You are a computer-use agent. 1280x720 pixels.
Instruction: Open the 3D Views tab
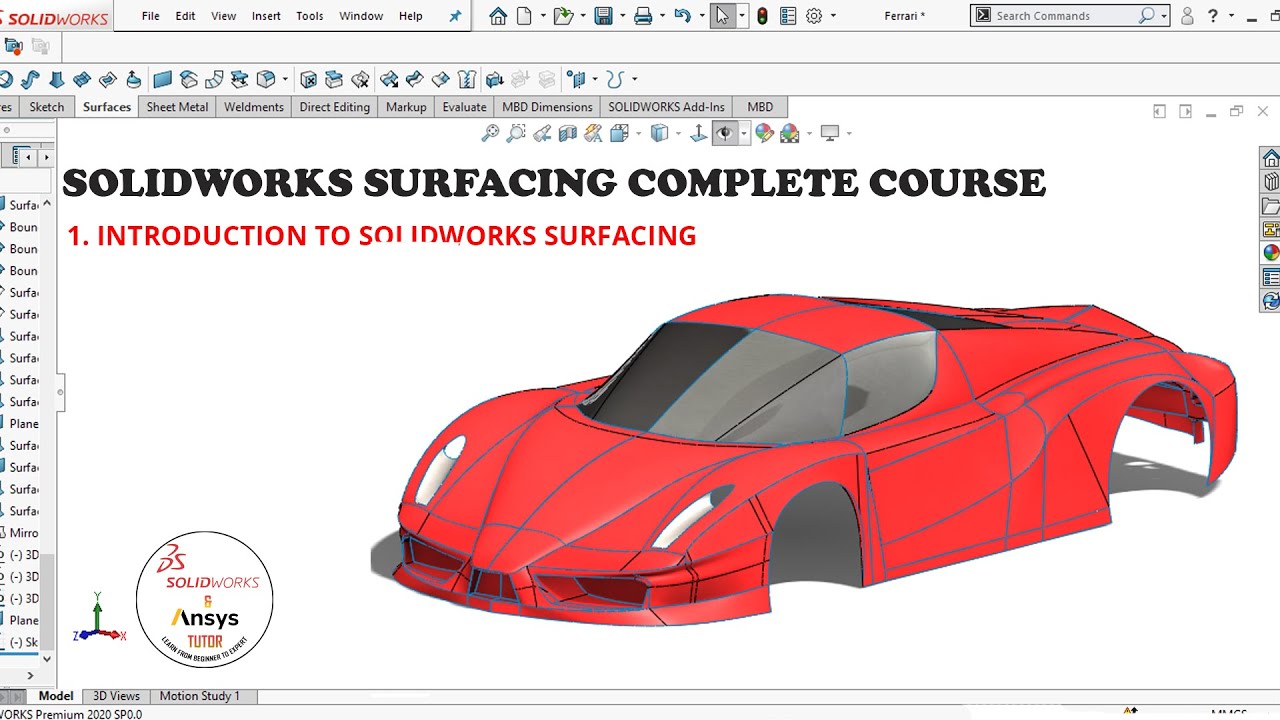click(116, 696)
